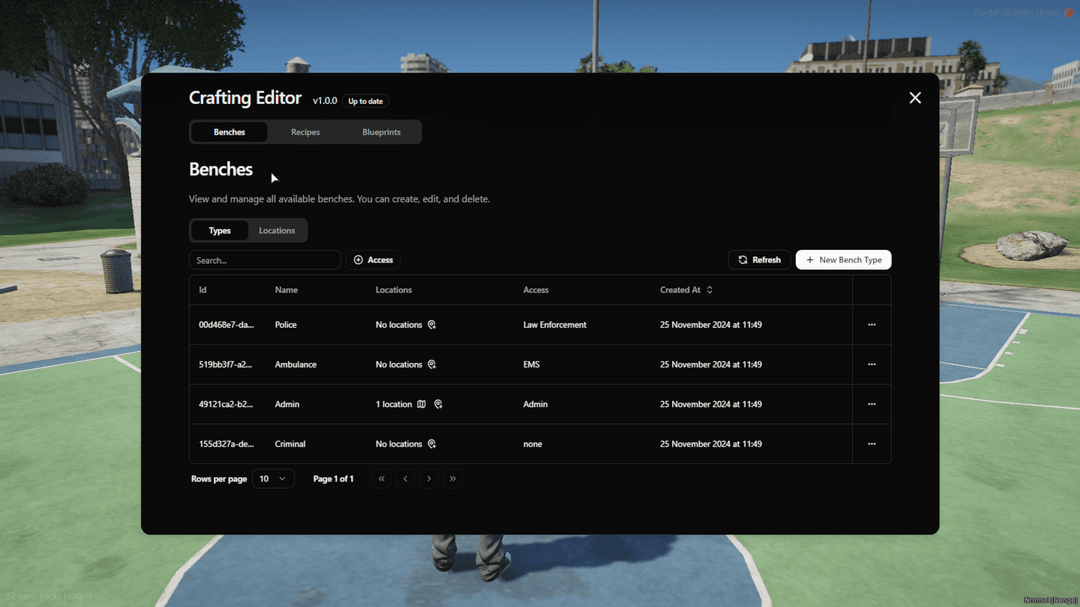This screenshot has width=1080, height=607.
Task: Open the Access filter dropdown
Action: click(x=373, y=260)
